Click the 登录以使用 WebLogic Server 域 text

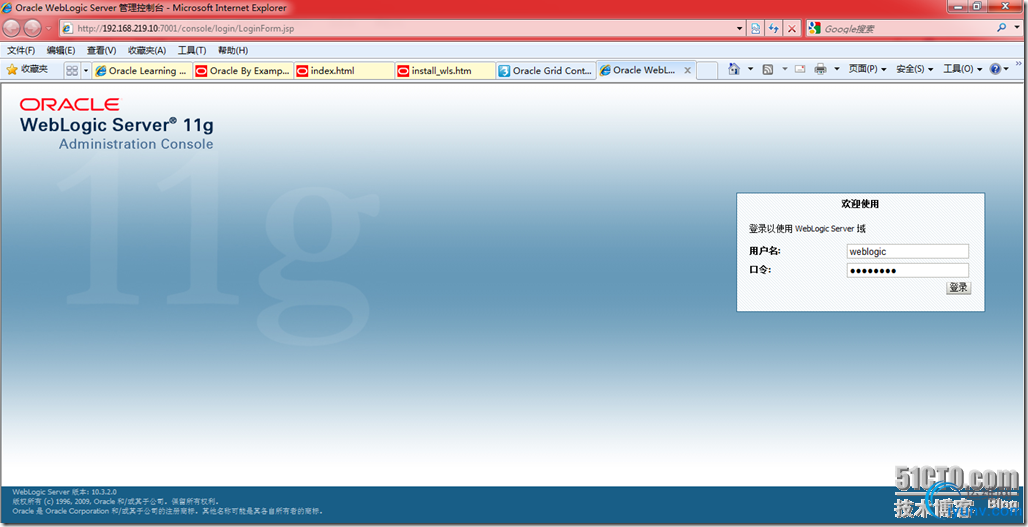tap(807, 229)
